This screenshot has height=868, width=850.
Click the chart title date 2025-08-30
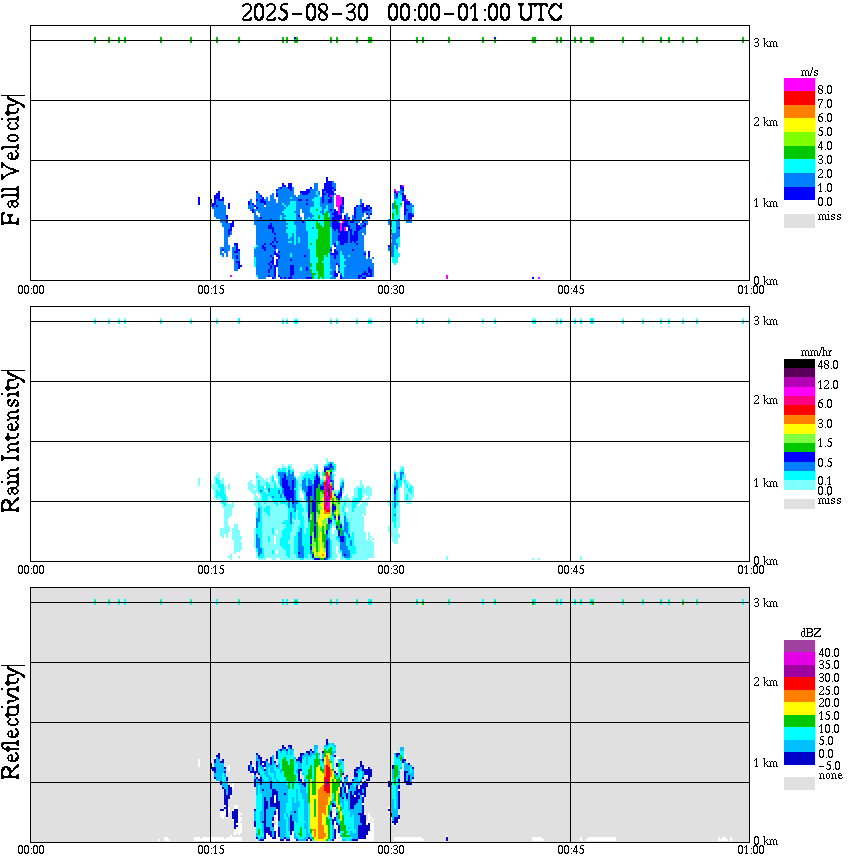305,12
